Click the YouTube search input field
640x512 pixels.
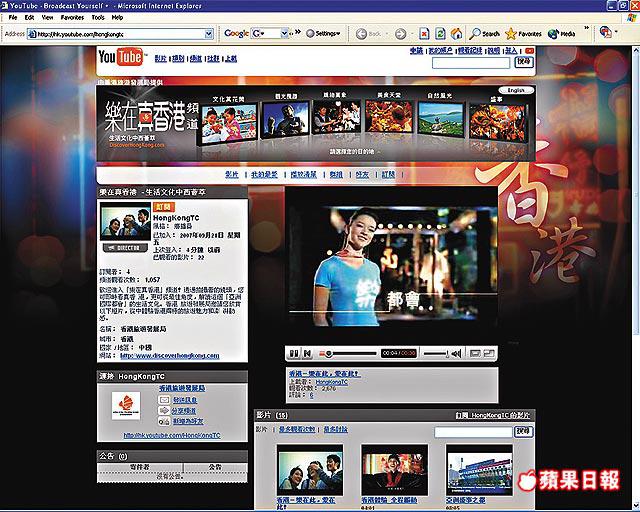pyautogui.click(x=471, y=62)
